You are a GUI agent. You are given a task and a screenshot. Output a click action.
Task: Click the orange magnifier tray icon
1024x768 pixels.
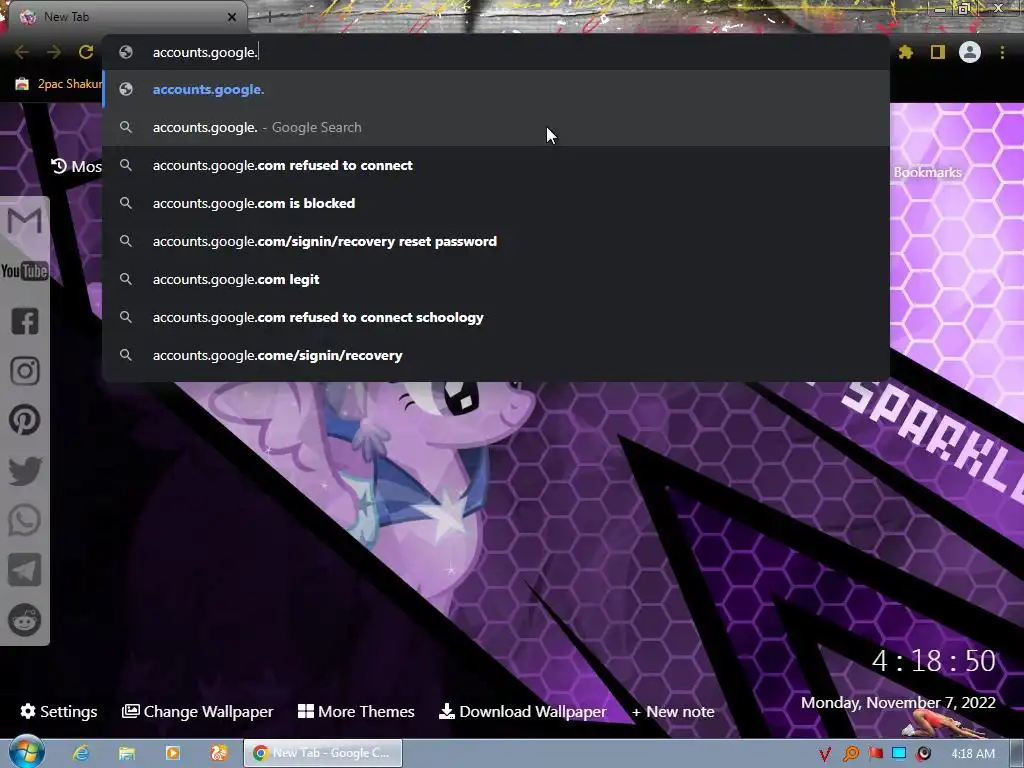(x=850, y=754)
